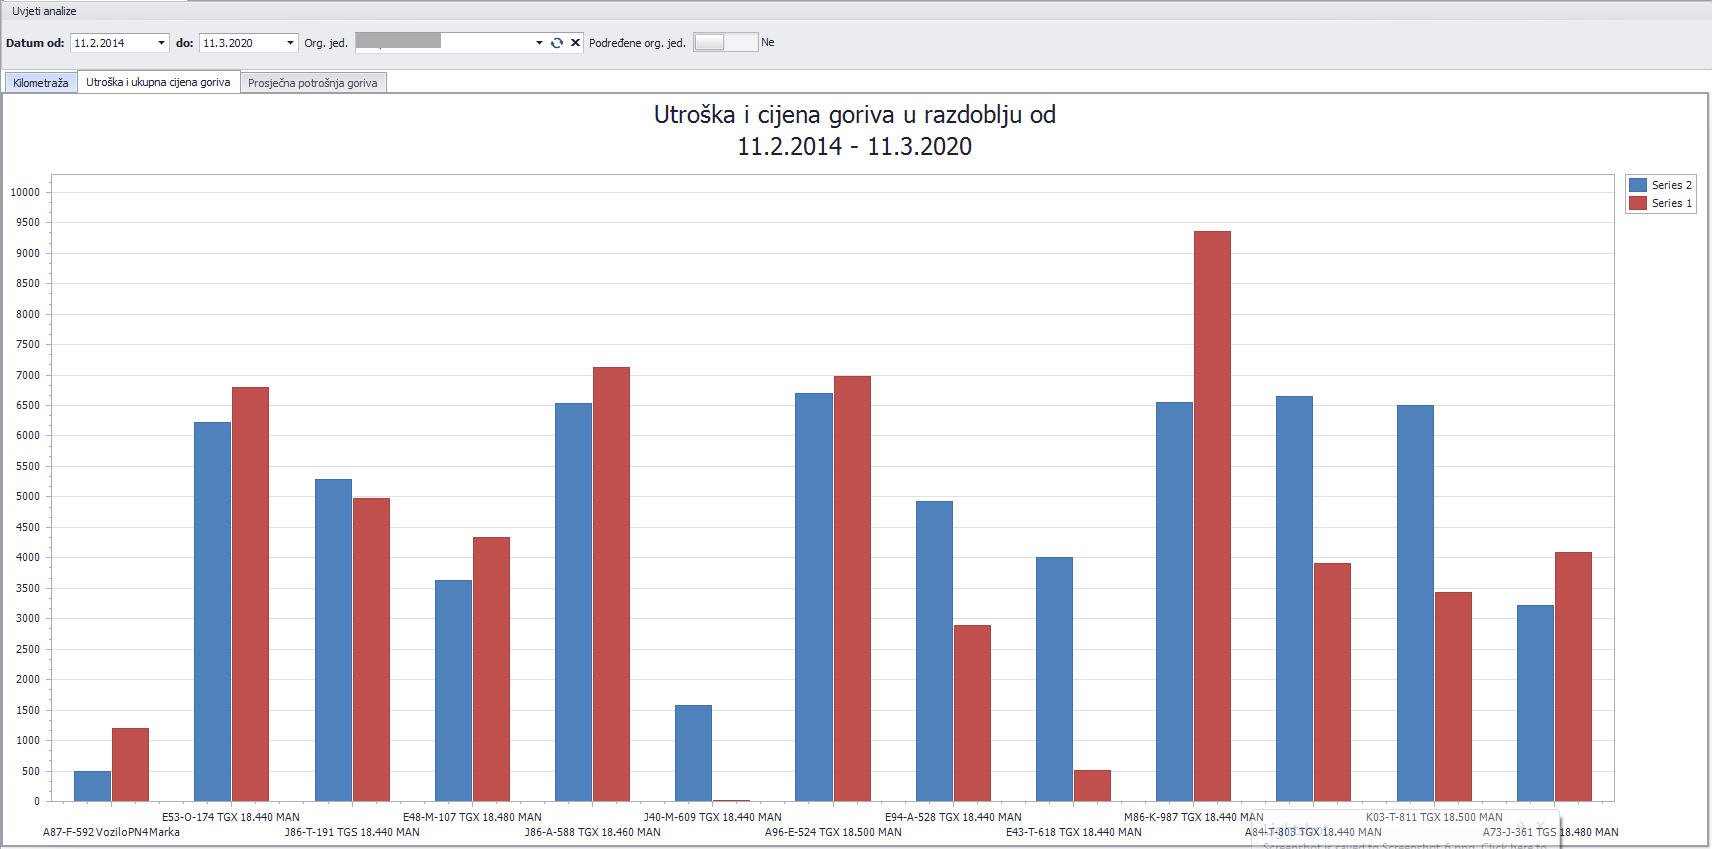This screenshot has width=1712, height=849.
Task: Click the 10000 value on the Y axis
Action: click(25, 192)
